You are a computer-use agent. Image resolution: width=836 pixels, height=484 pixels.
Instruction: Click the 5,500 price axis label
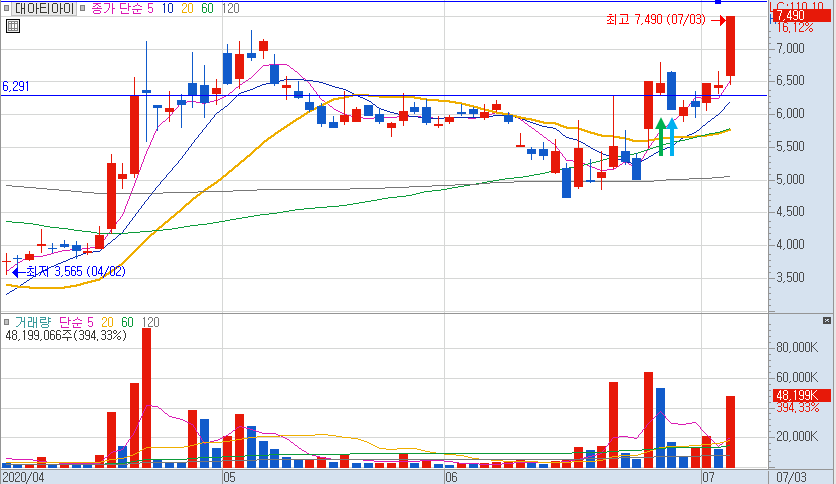click(x=790, y=147)
